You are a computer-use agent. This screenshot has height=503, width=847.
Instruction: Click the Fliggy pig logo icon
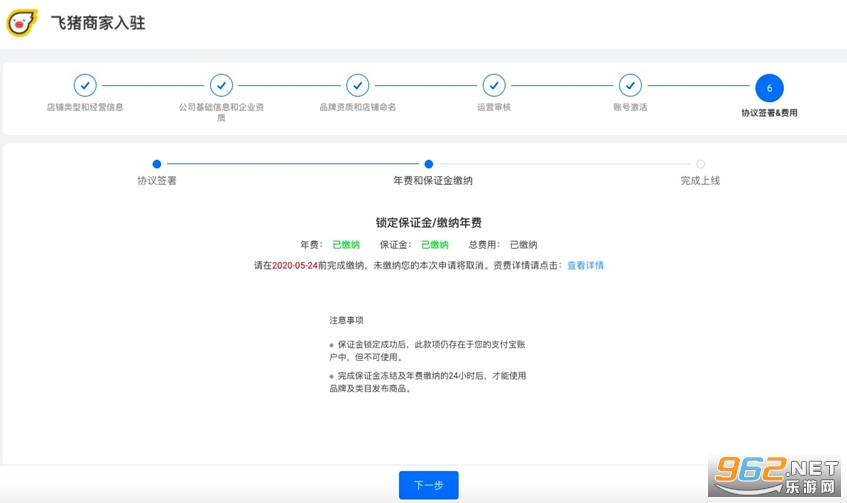click(x=22, y=22)
